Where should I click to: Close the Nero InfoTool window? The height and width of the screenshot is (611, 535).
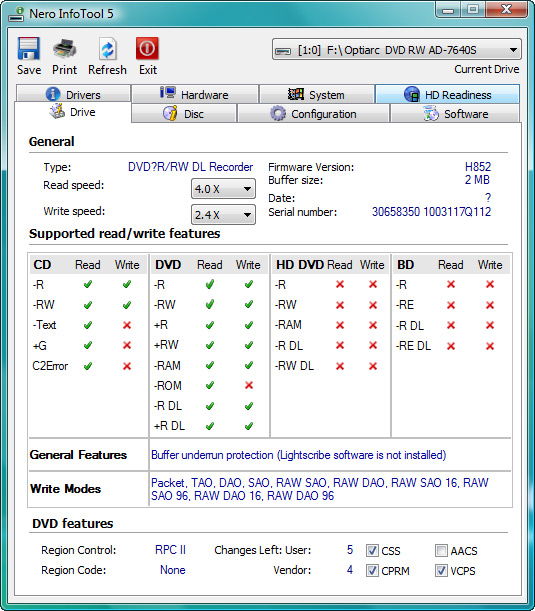[x=507, y=9]
